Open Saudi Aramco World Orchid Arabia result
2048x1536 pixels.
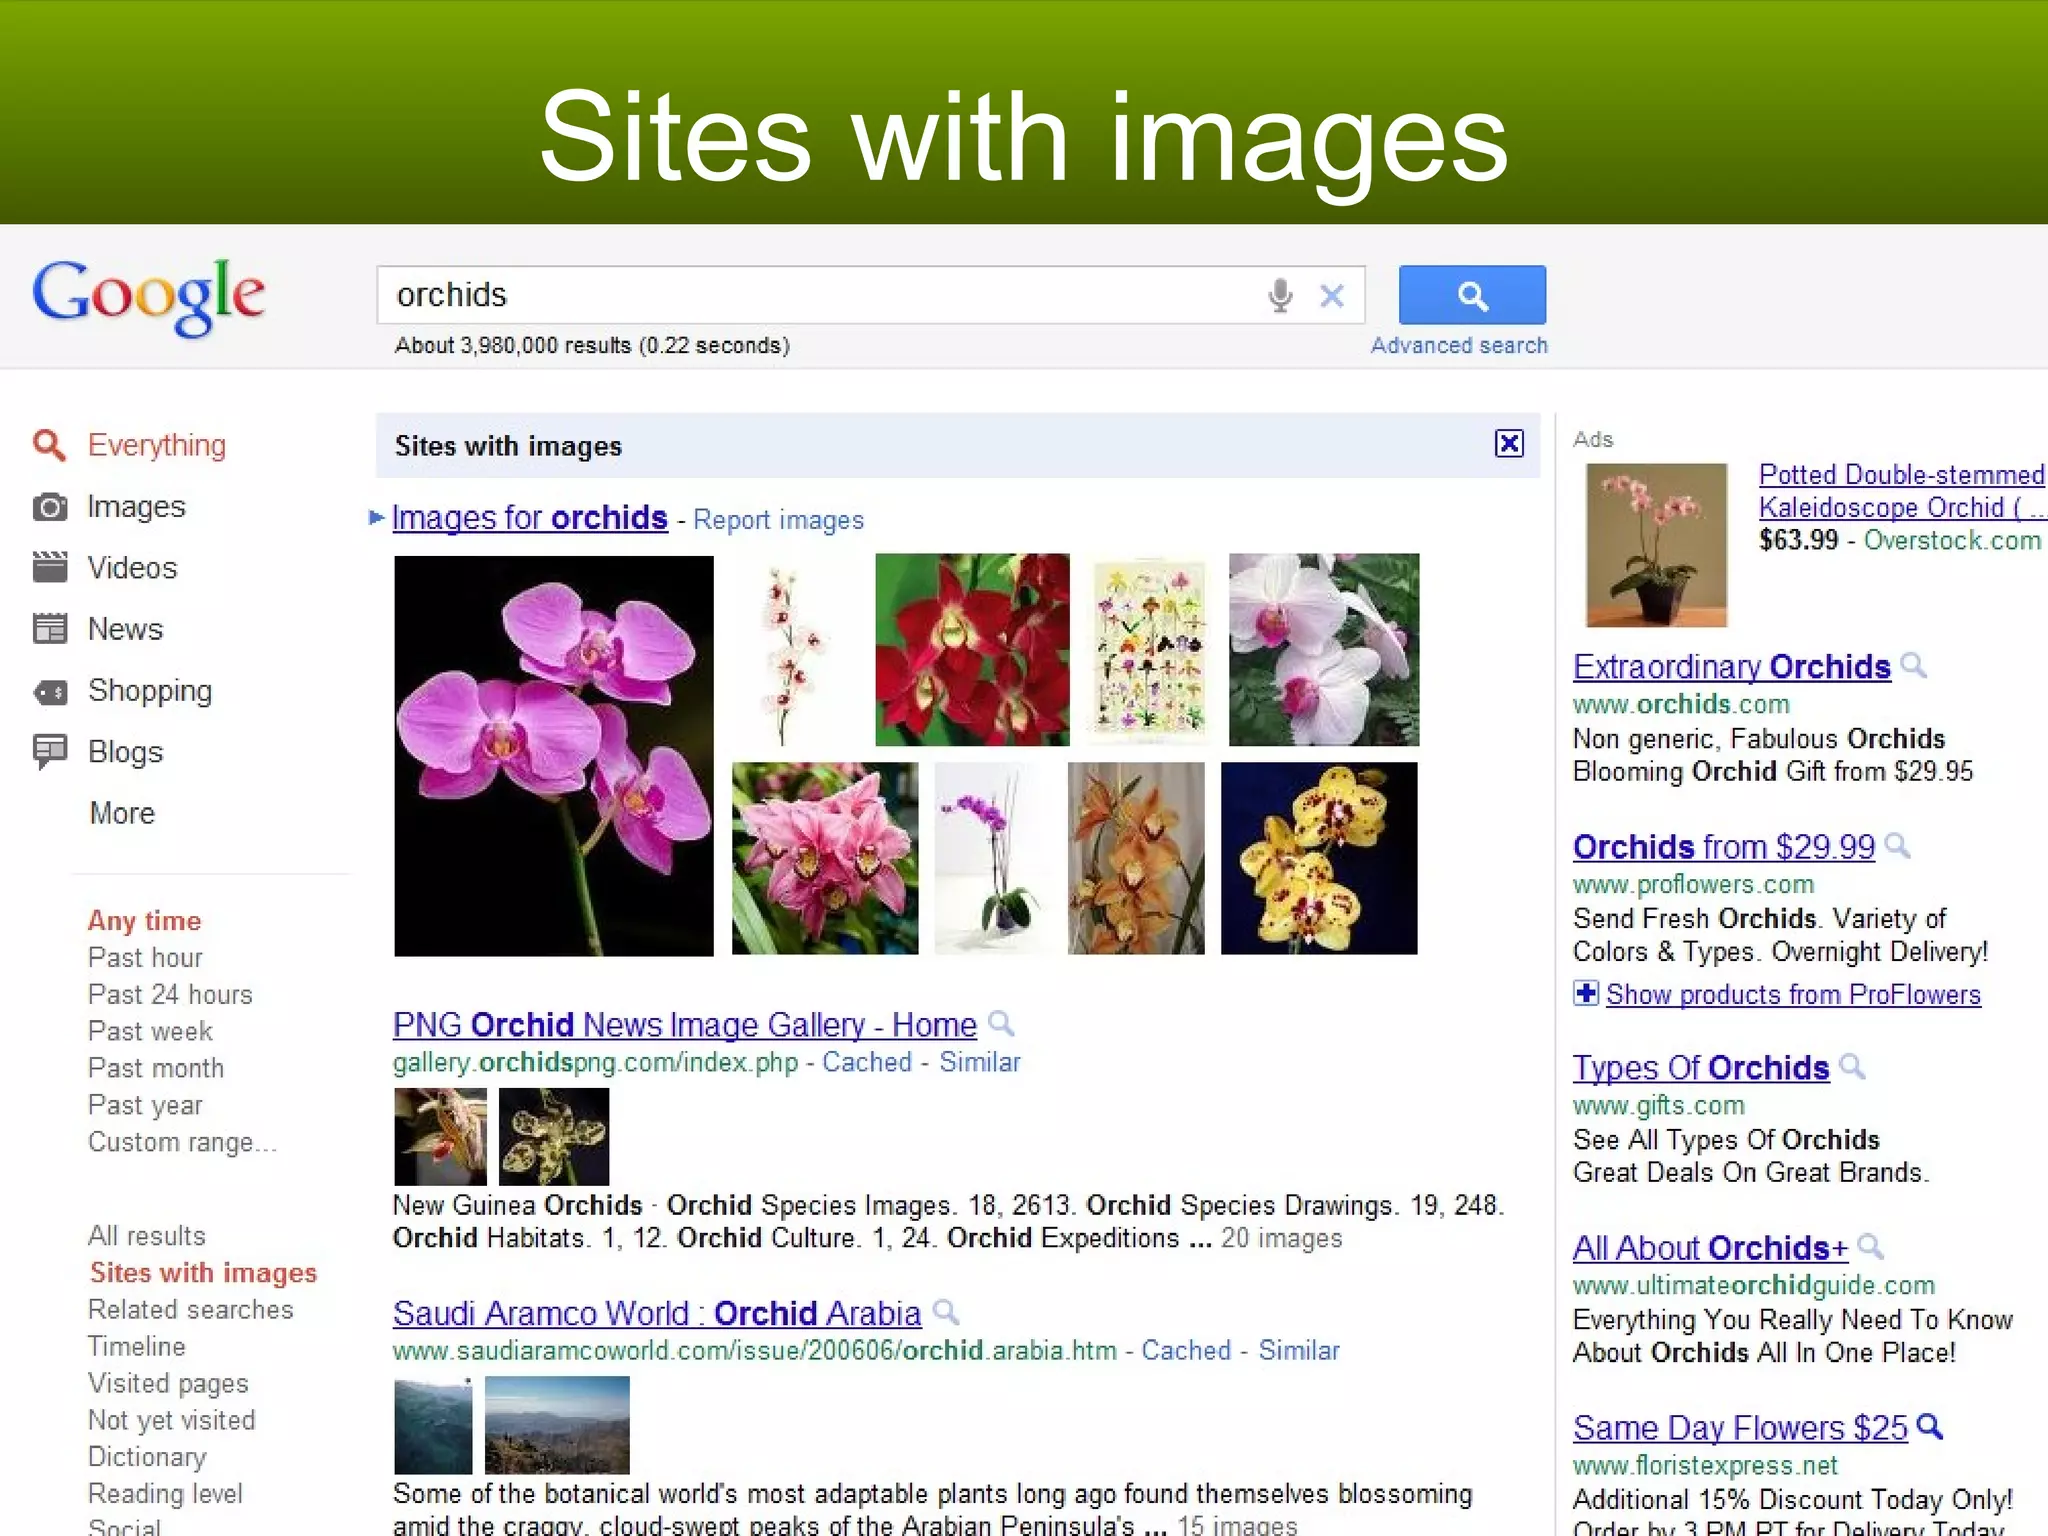point(657,1313)
